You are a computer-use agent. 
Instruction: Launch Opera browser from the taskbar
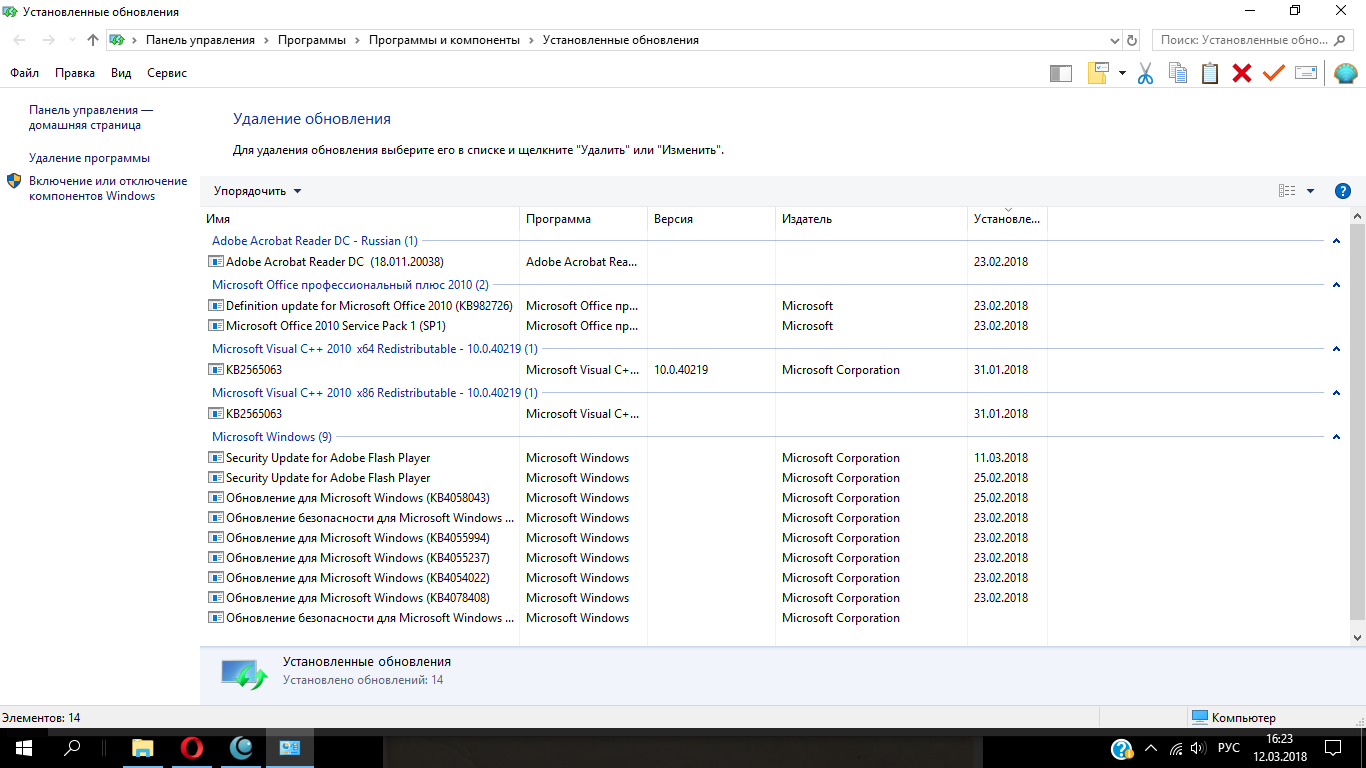tap(192, 748)
